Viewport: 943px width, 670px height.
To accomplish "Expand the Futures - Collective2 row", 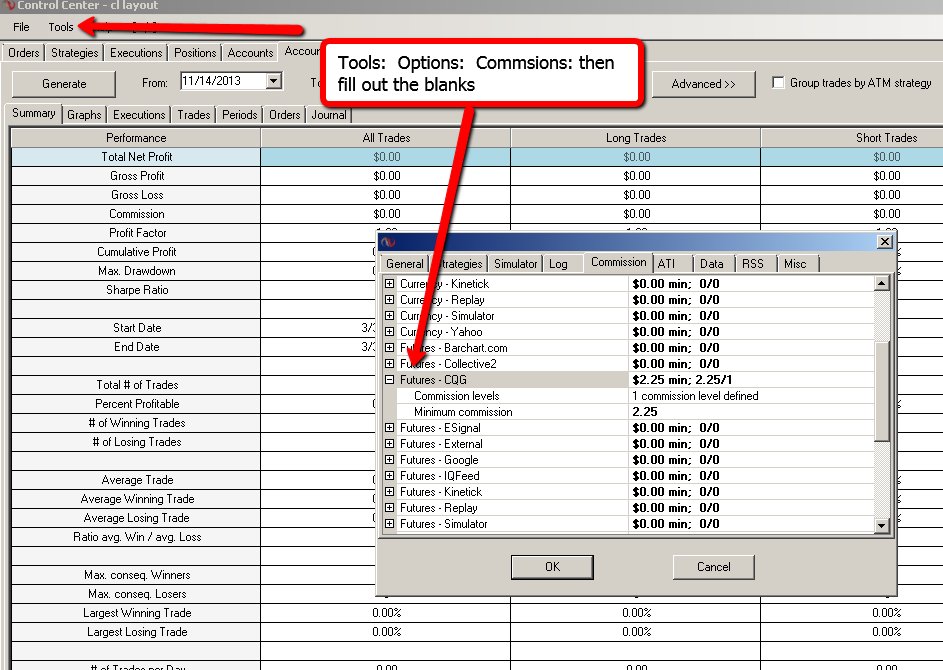I will click(390, 364).
